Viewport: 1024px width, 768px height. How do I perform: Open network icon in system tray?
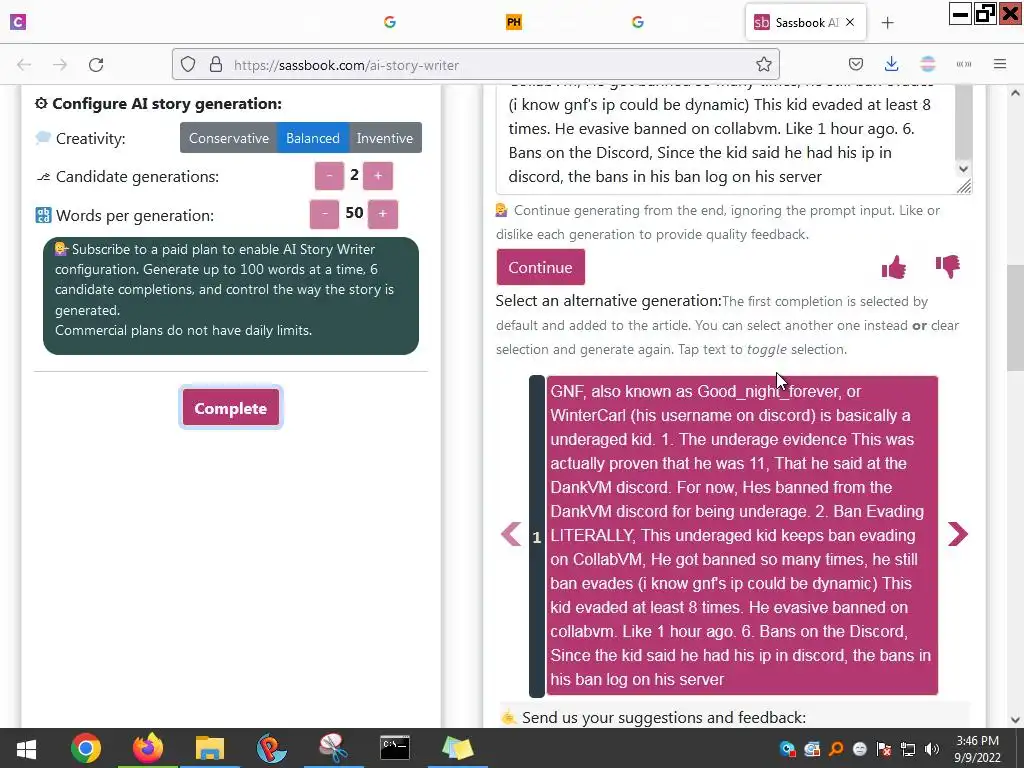click(908, 749)
